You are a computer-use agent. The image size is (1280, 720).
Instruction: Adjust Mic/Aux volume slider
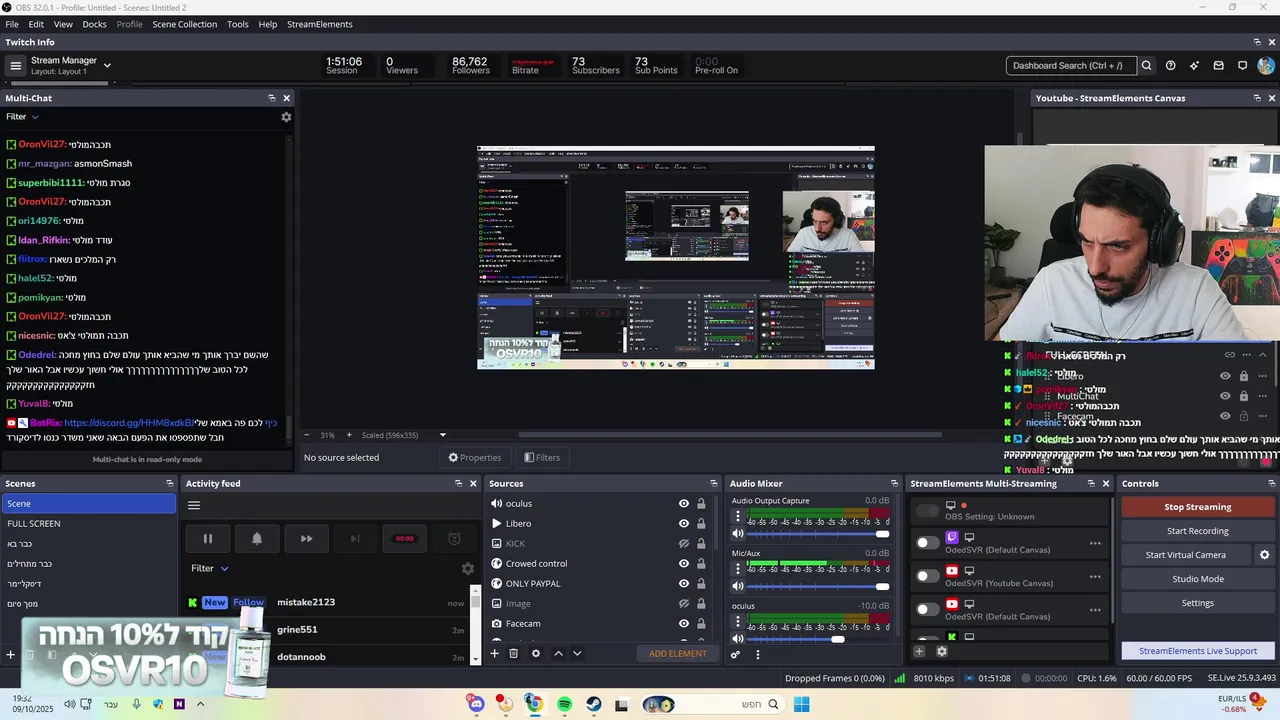click(x=818, y=587)
